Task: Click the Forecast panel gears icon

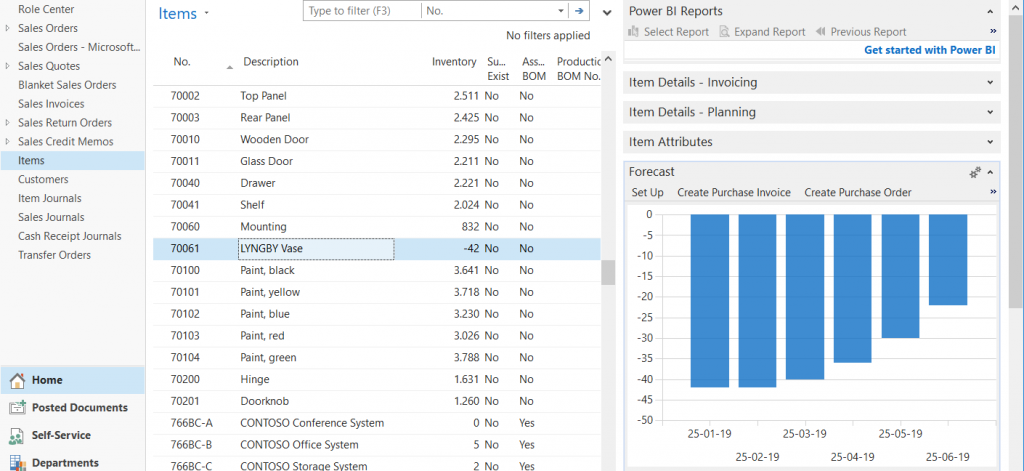Action: pos(975,172)
